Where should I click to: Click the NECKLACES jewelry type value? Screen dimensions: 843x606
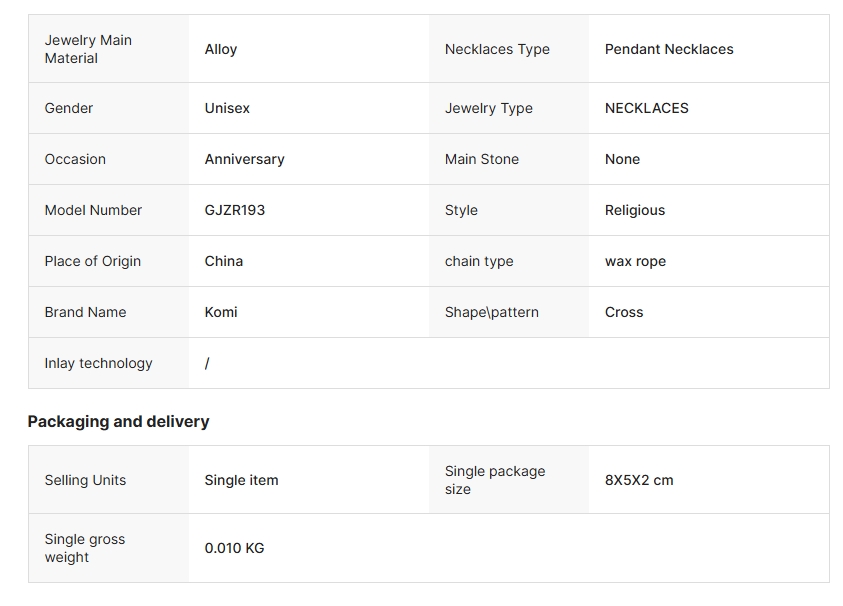pyautogui.click(x=646, y=108)
